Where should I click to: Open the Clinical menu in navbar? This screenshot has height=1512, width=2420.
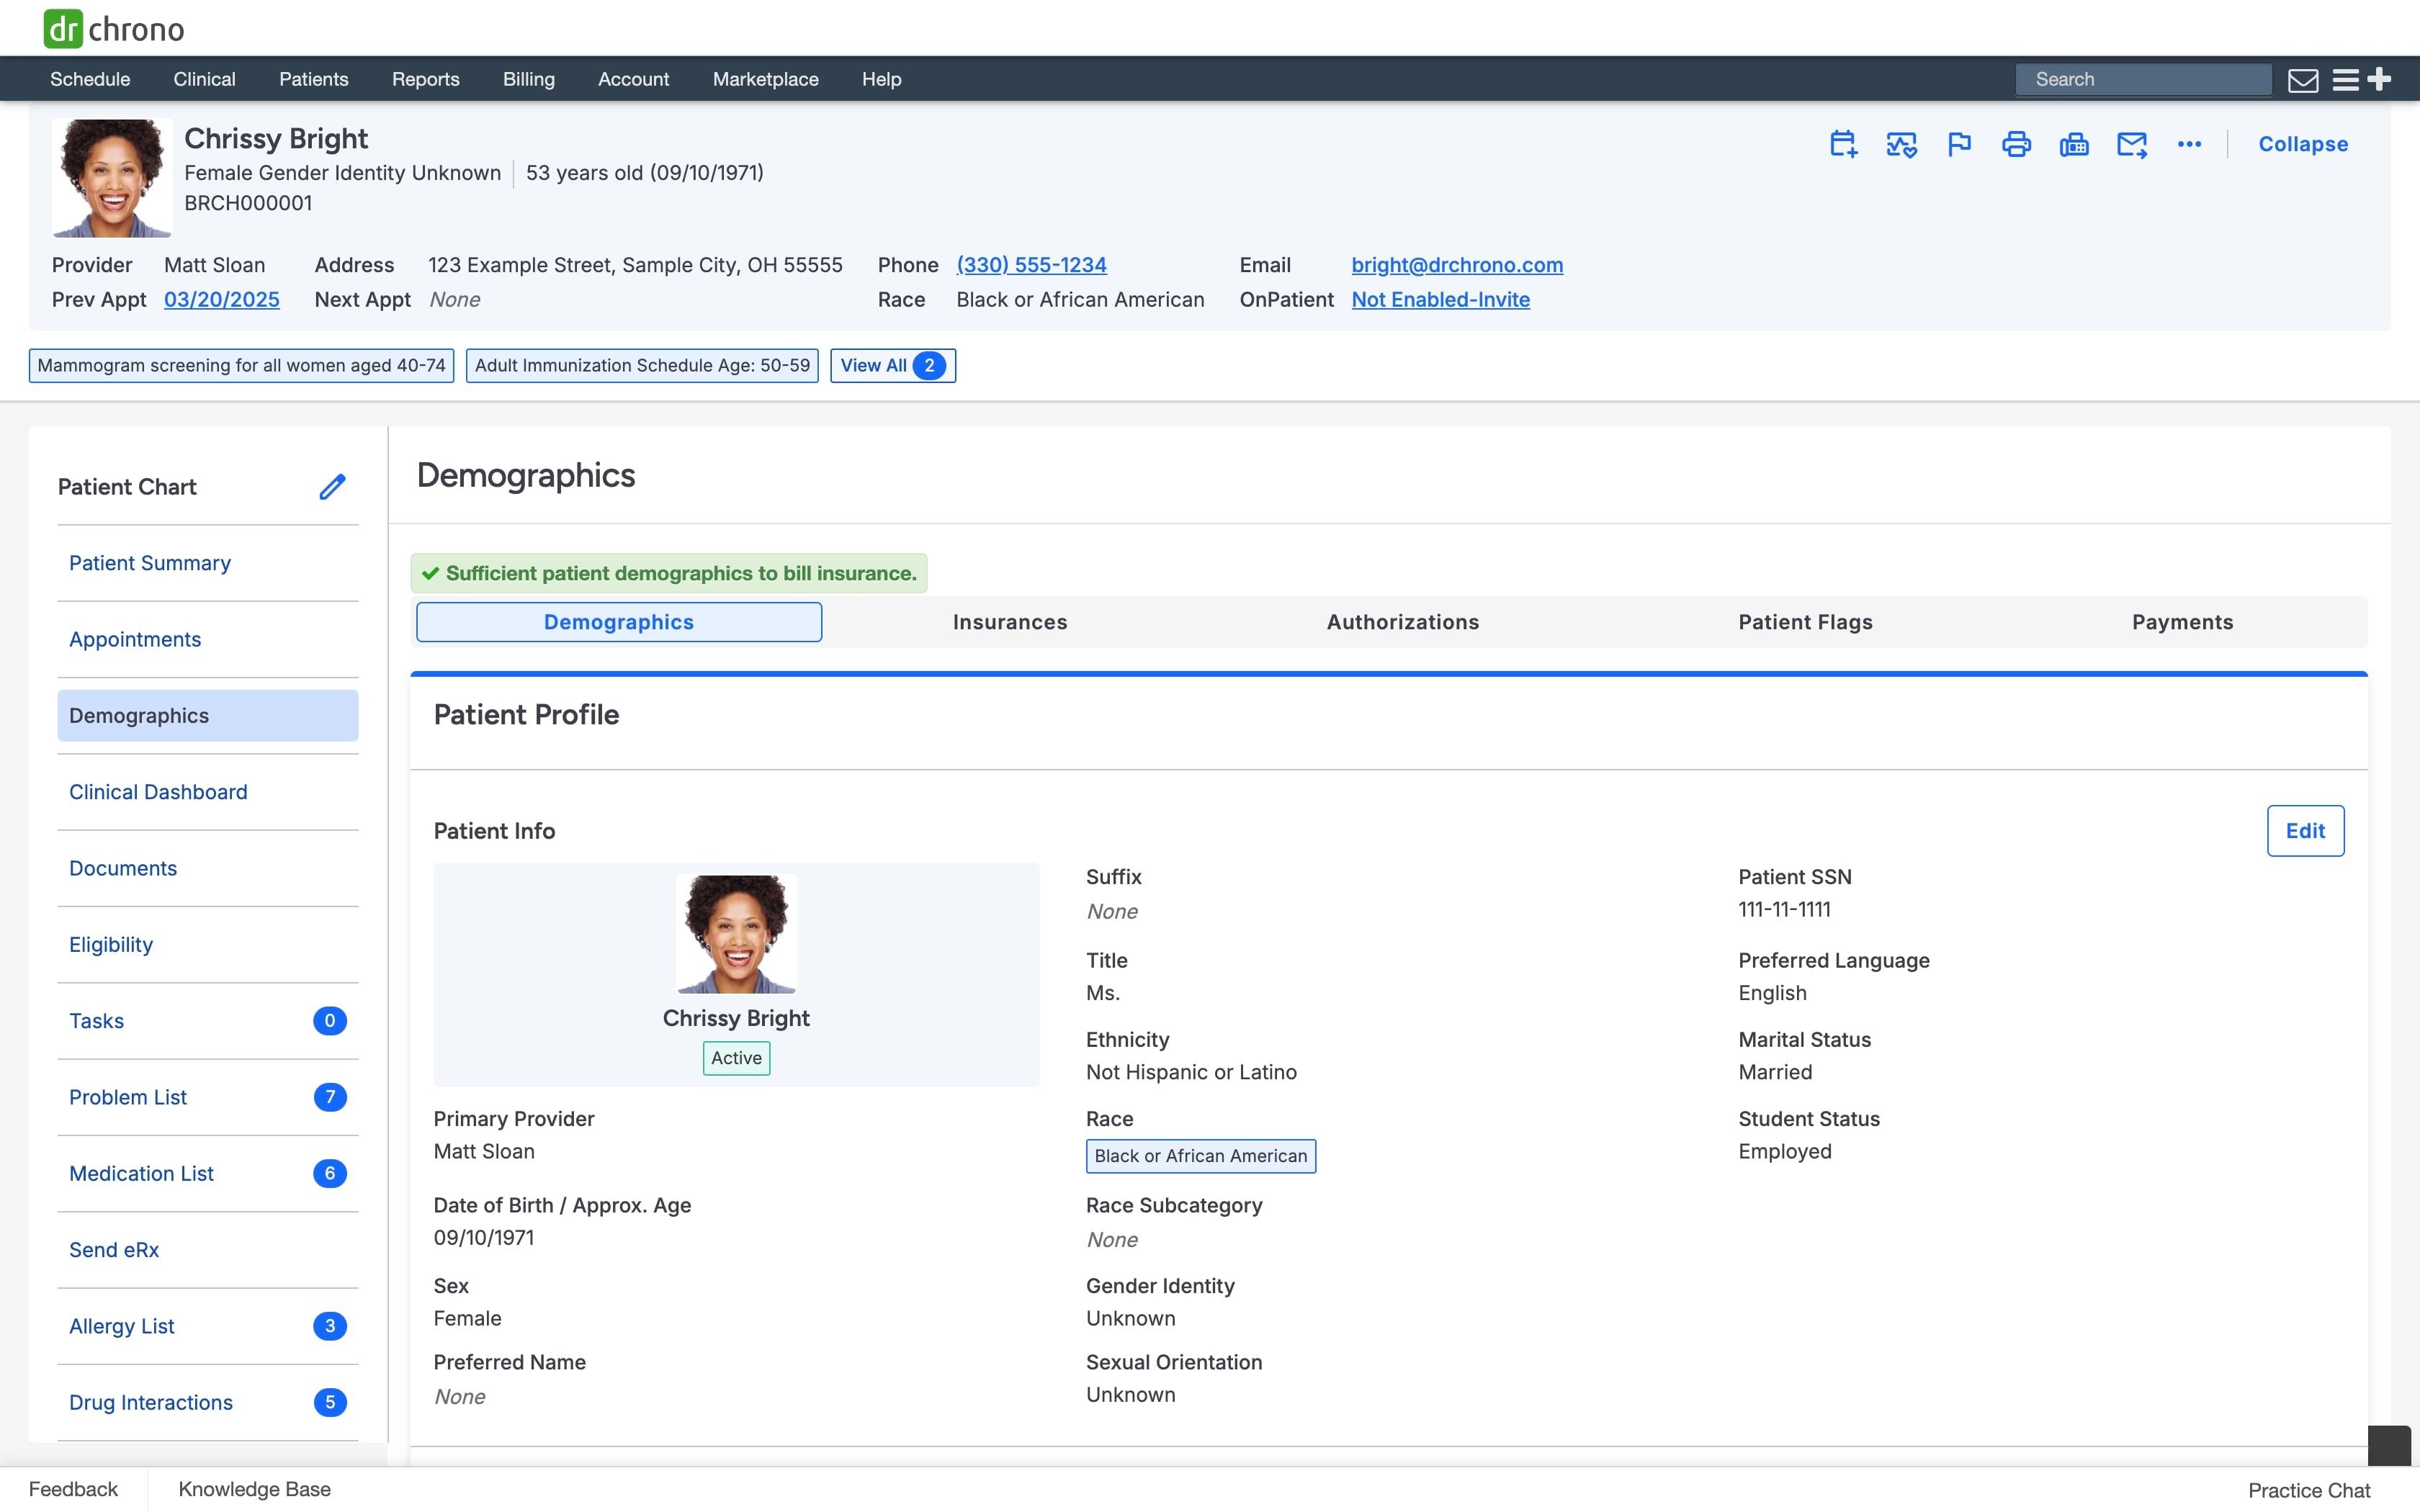pos(204,79)
